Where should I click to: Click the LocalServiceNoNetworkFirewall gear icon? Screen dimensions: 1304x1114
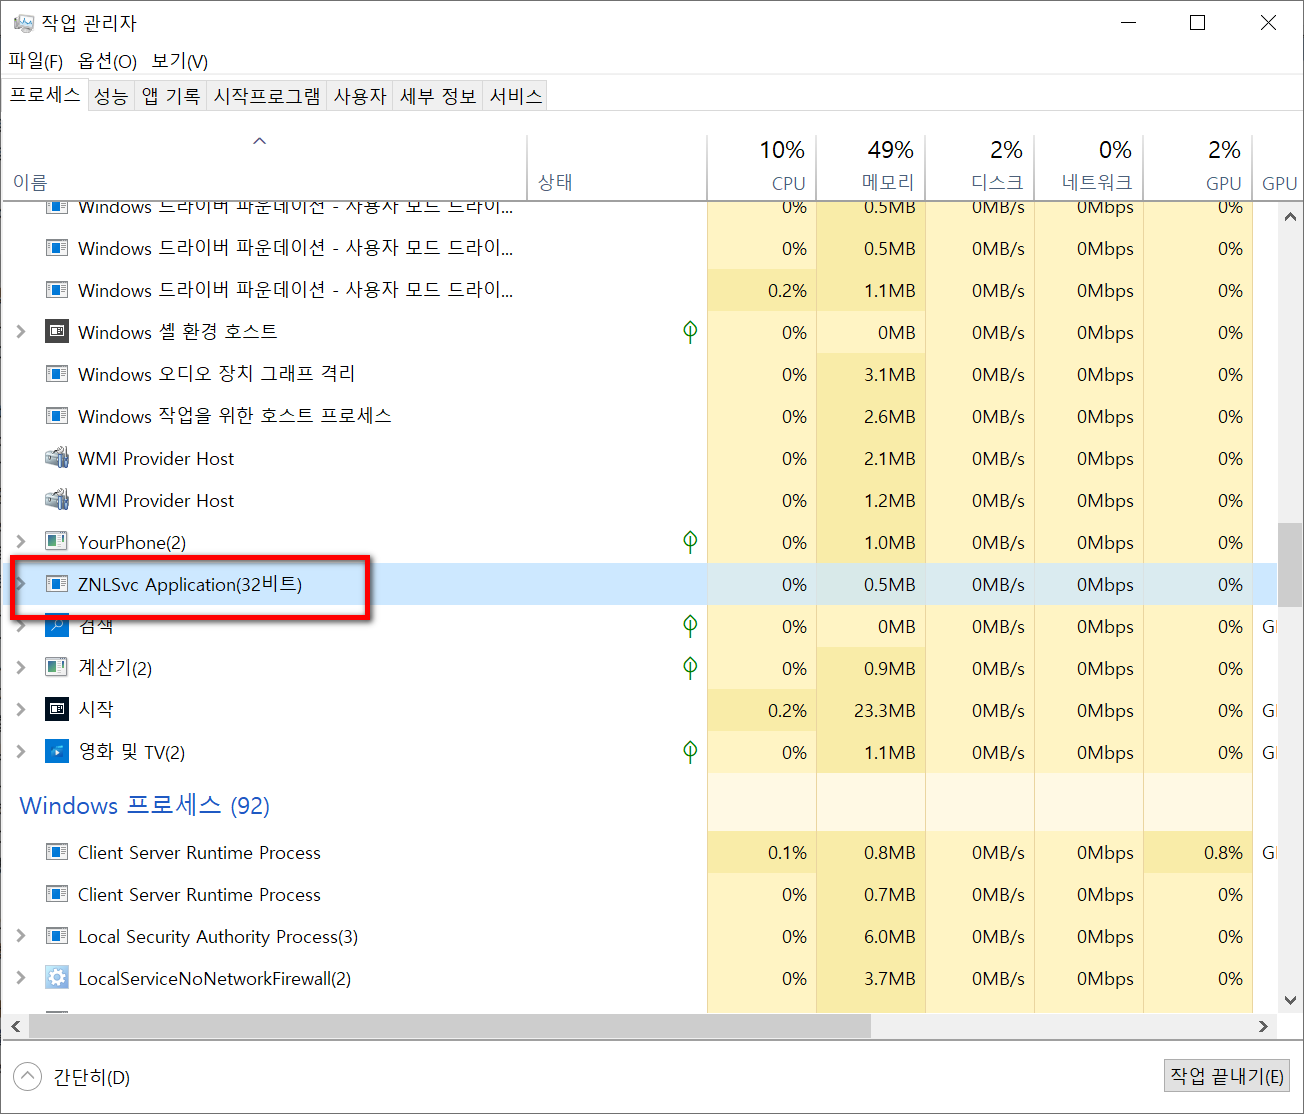tap(57, 978)
